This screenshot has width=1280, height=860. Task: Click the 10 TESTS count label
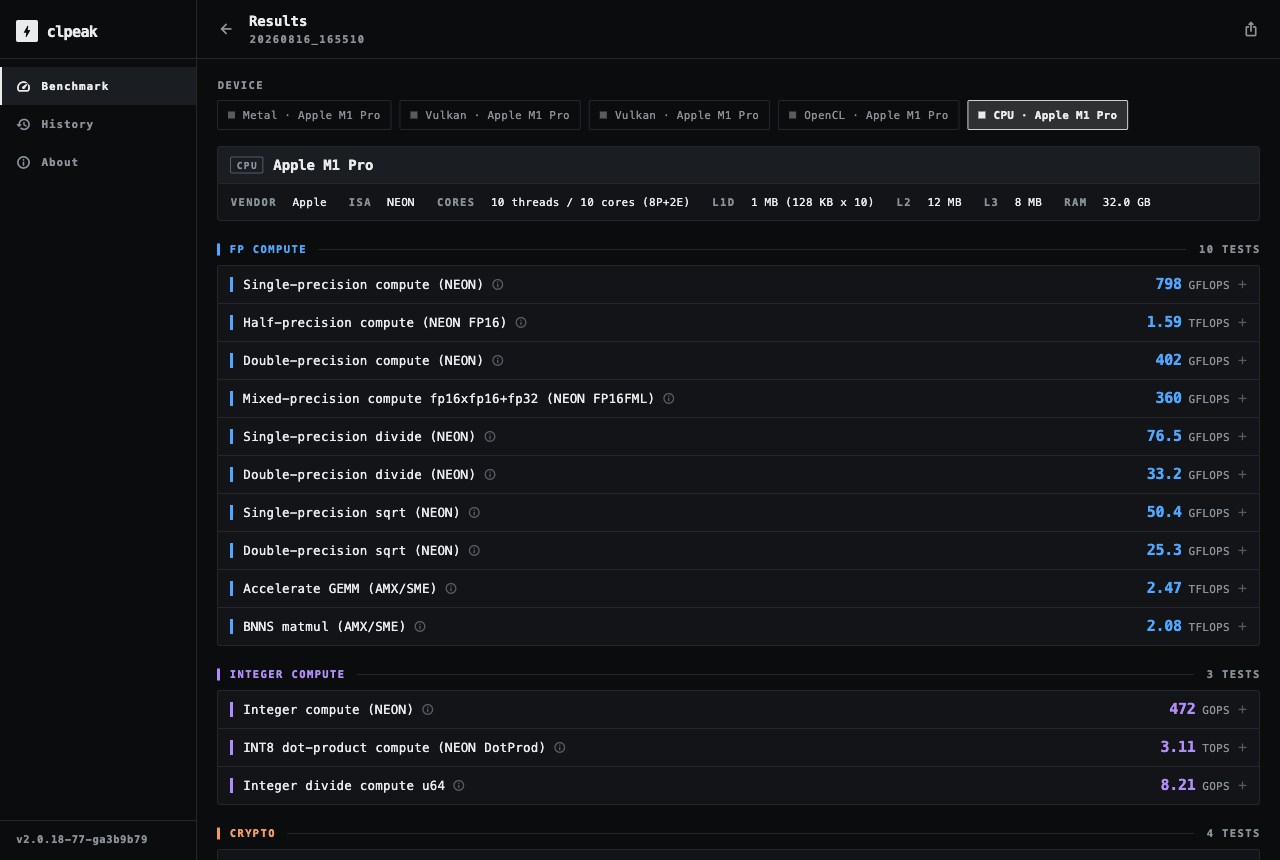1229,250
